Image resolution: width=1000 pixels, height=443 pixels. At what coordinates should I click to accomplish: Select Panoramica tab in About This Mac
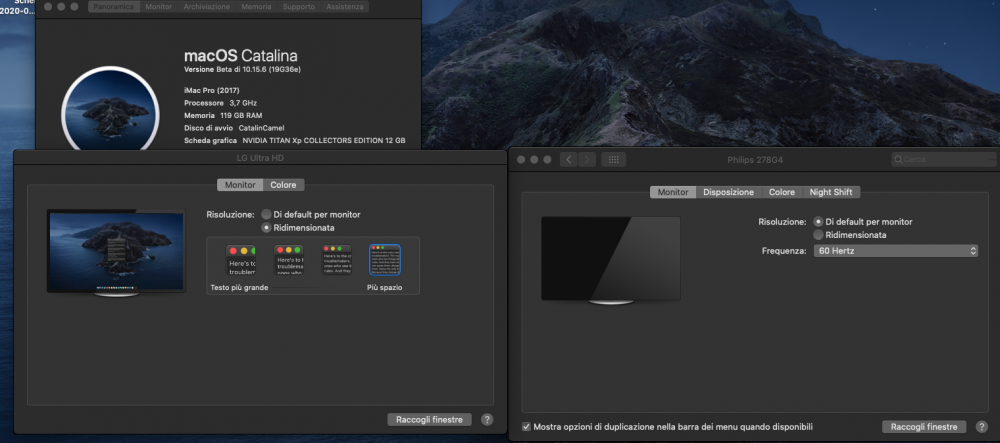click(114, 7)
